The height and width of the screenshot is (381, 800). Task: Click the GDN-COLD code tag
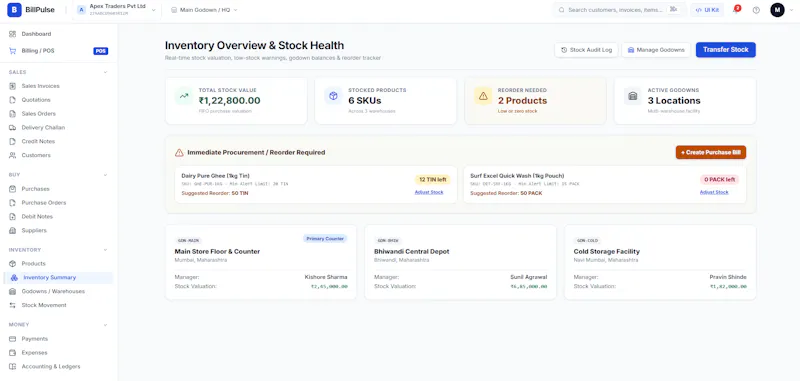587,240
